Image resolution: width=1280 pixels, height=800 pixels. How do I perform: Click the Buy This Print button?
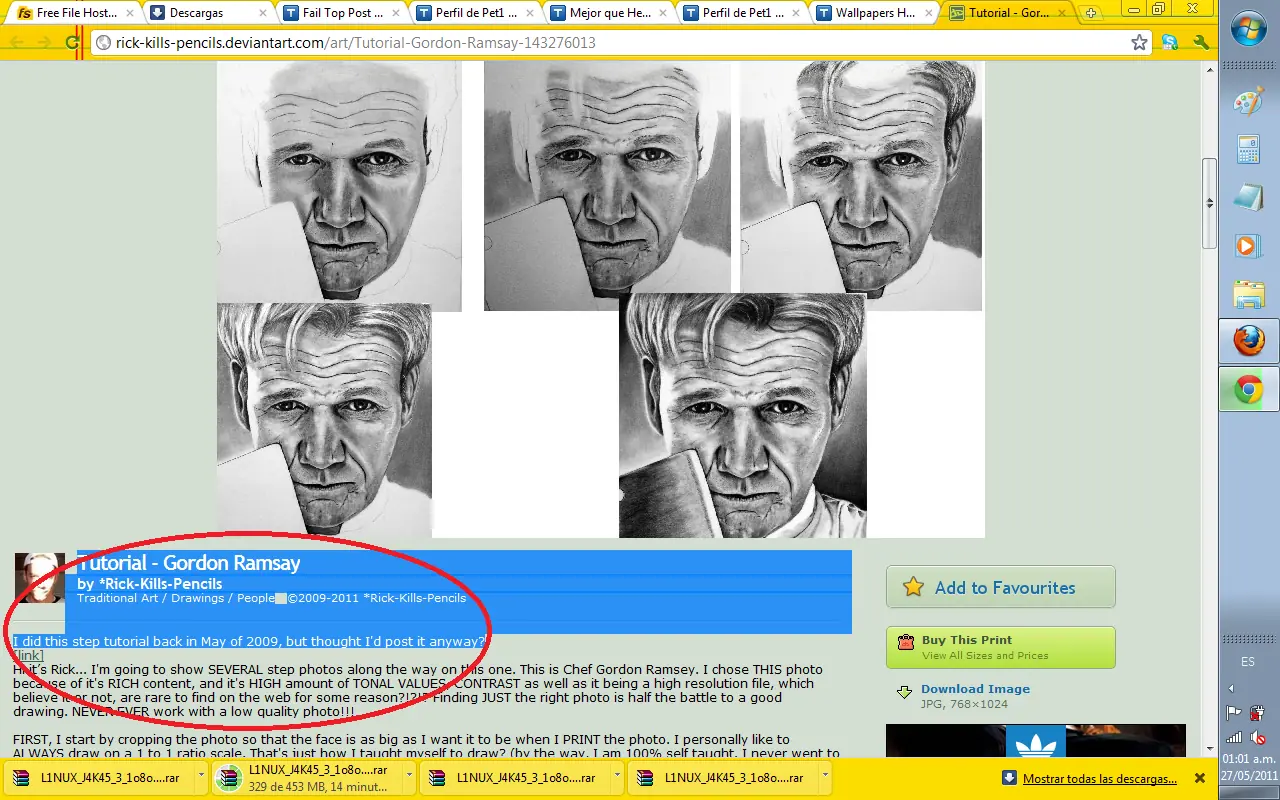tap(1000, 647)
